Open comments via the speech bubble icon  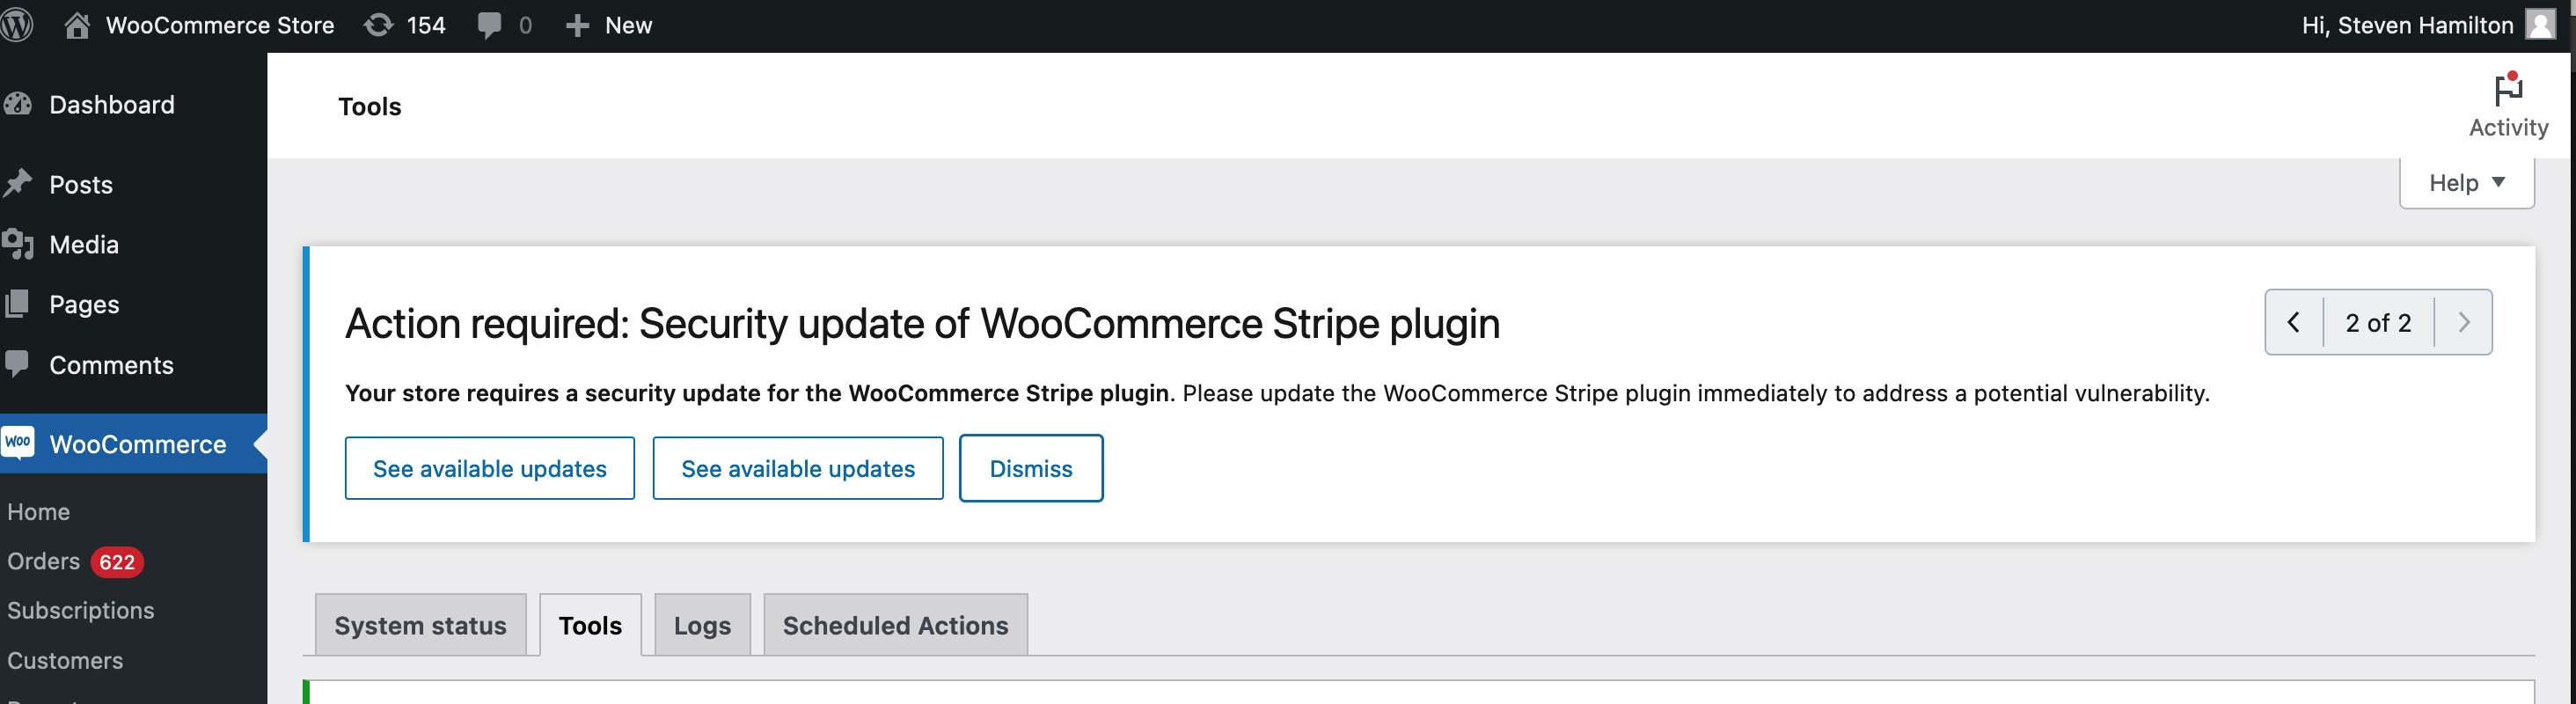click(x=492, y=25)
